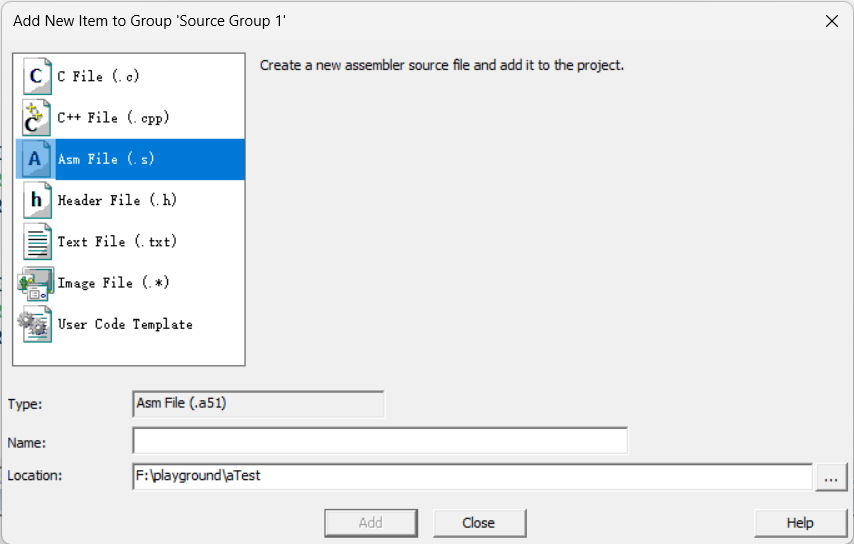The width and height of the screenshot is (854, 544).
Task: Click the Type field showing Asm File
Action: click(x=258, y=404)
